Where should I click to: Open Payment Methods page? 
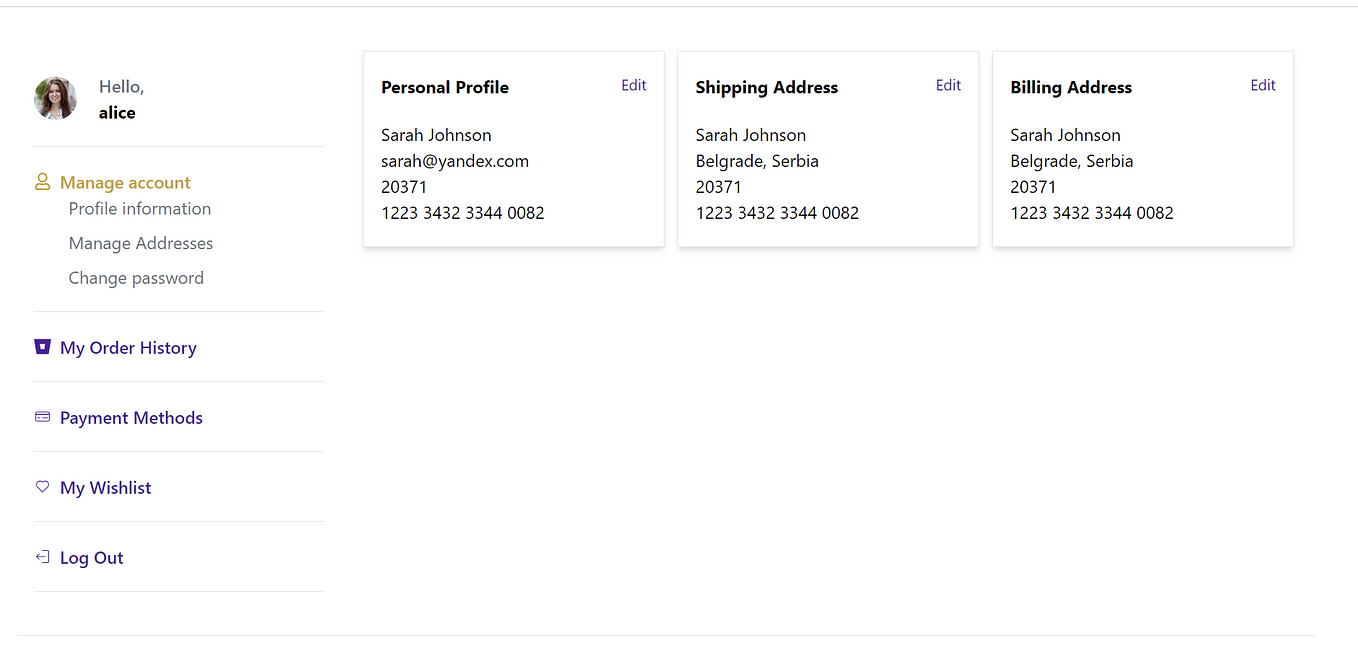131,418
